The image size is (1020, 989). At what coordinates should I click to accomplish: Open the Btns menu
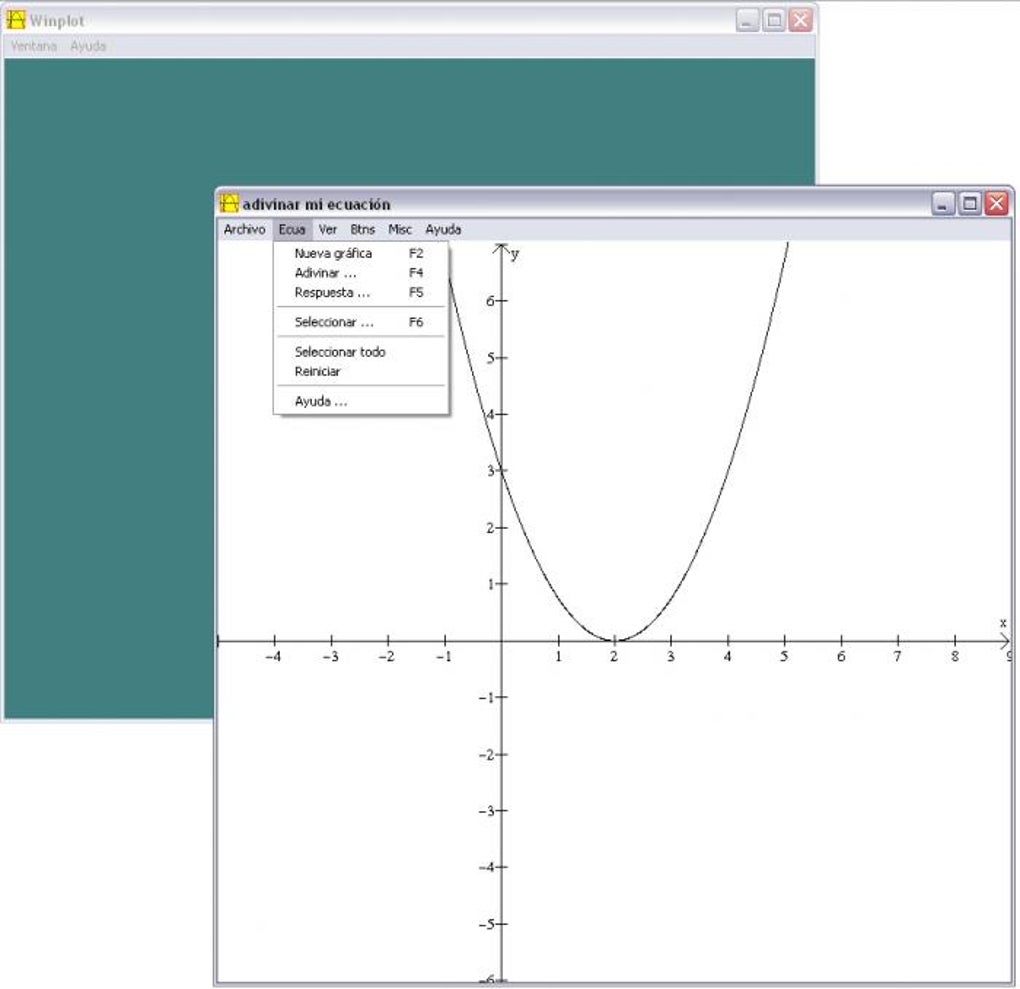point(362,229)
